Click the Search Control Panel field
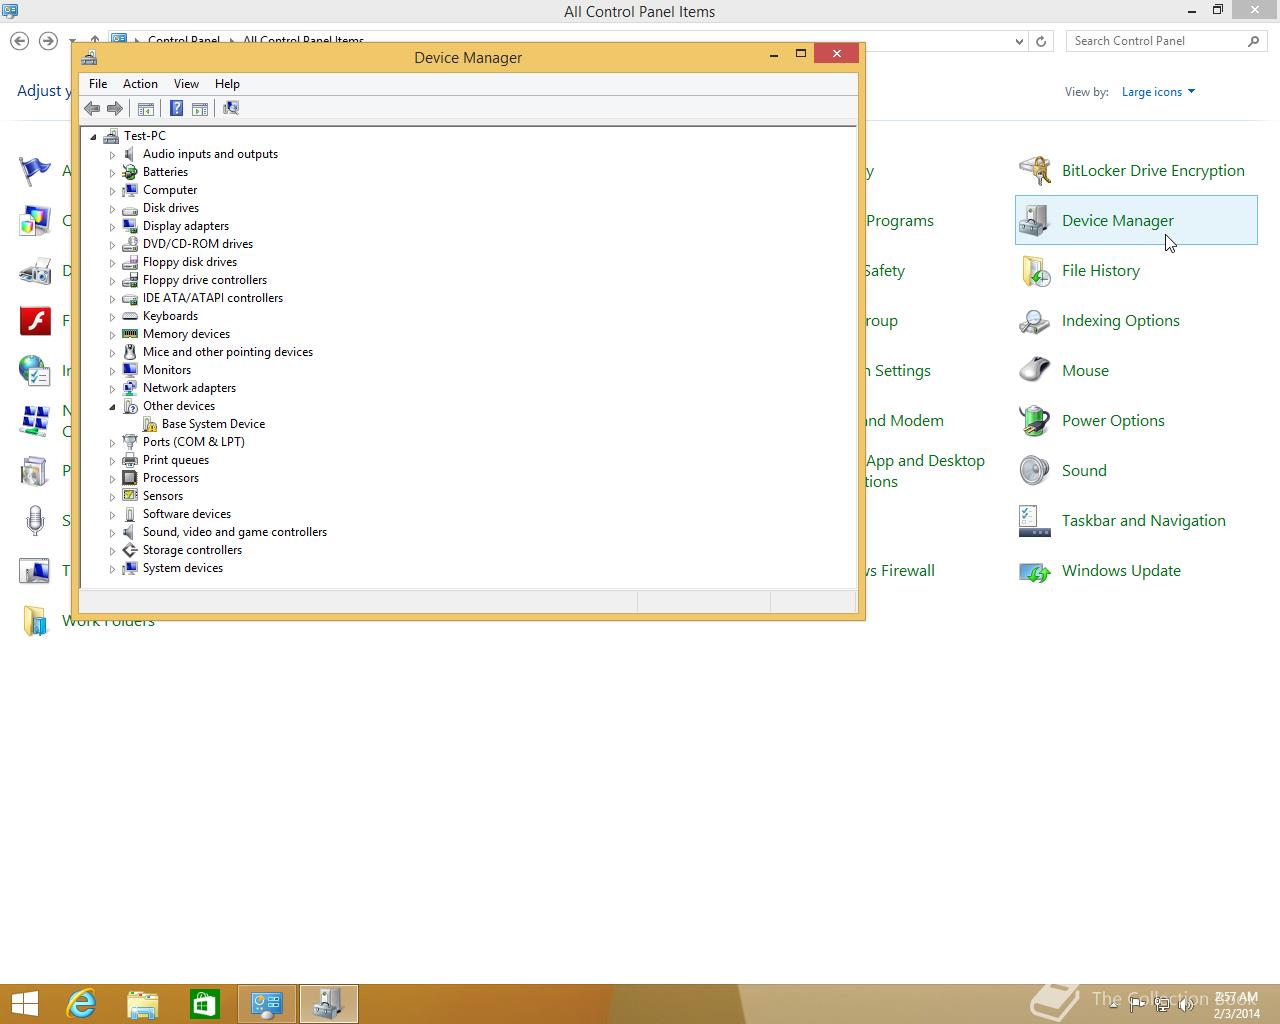This screenshot has width=1280, height=1024. [x=1166, y=41]
